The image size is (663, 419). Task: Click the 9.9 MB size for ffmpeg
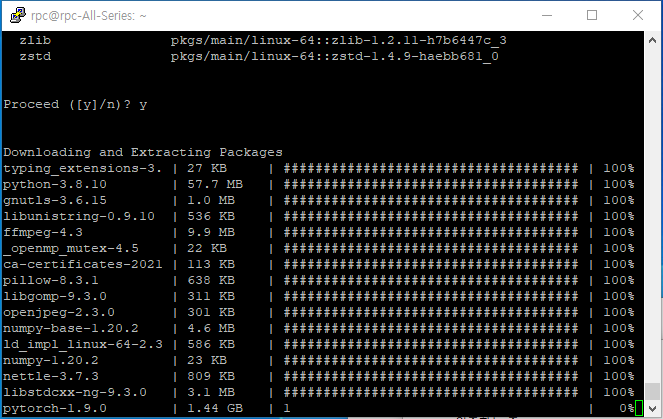(x=211, y=233)
